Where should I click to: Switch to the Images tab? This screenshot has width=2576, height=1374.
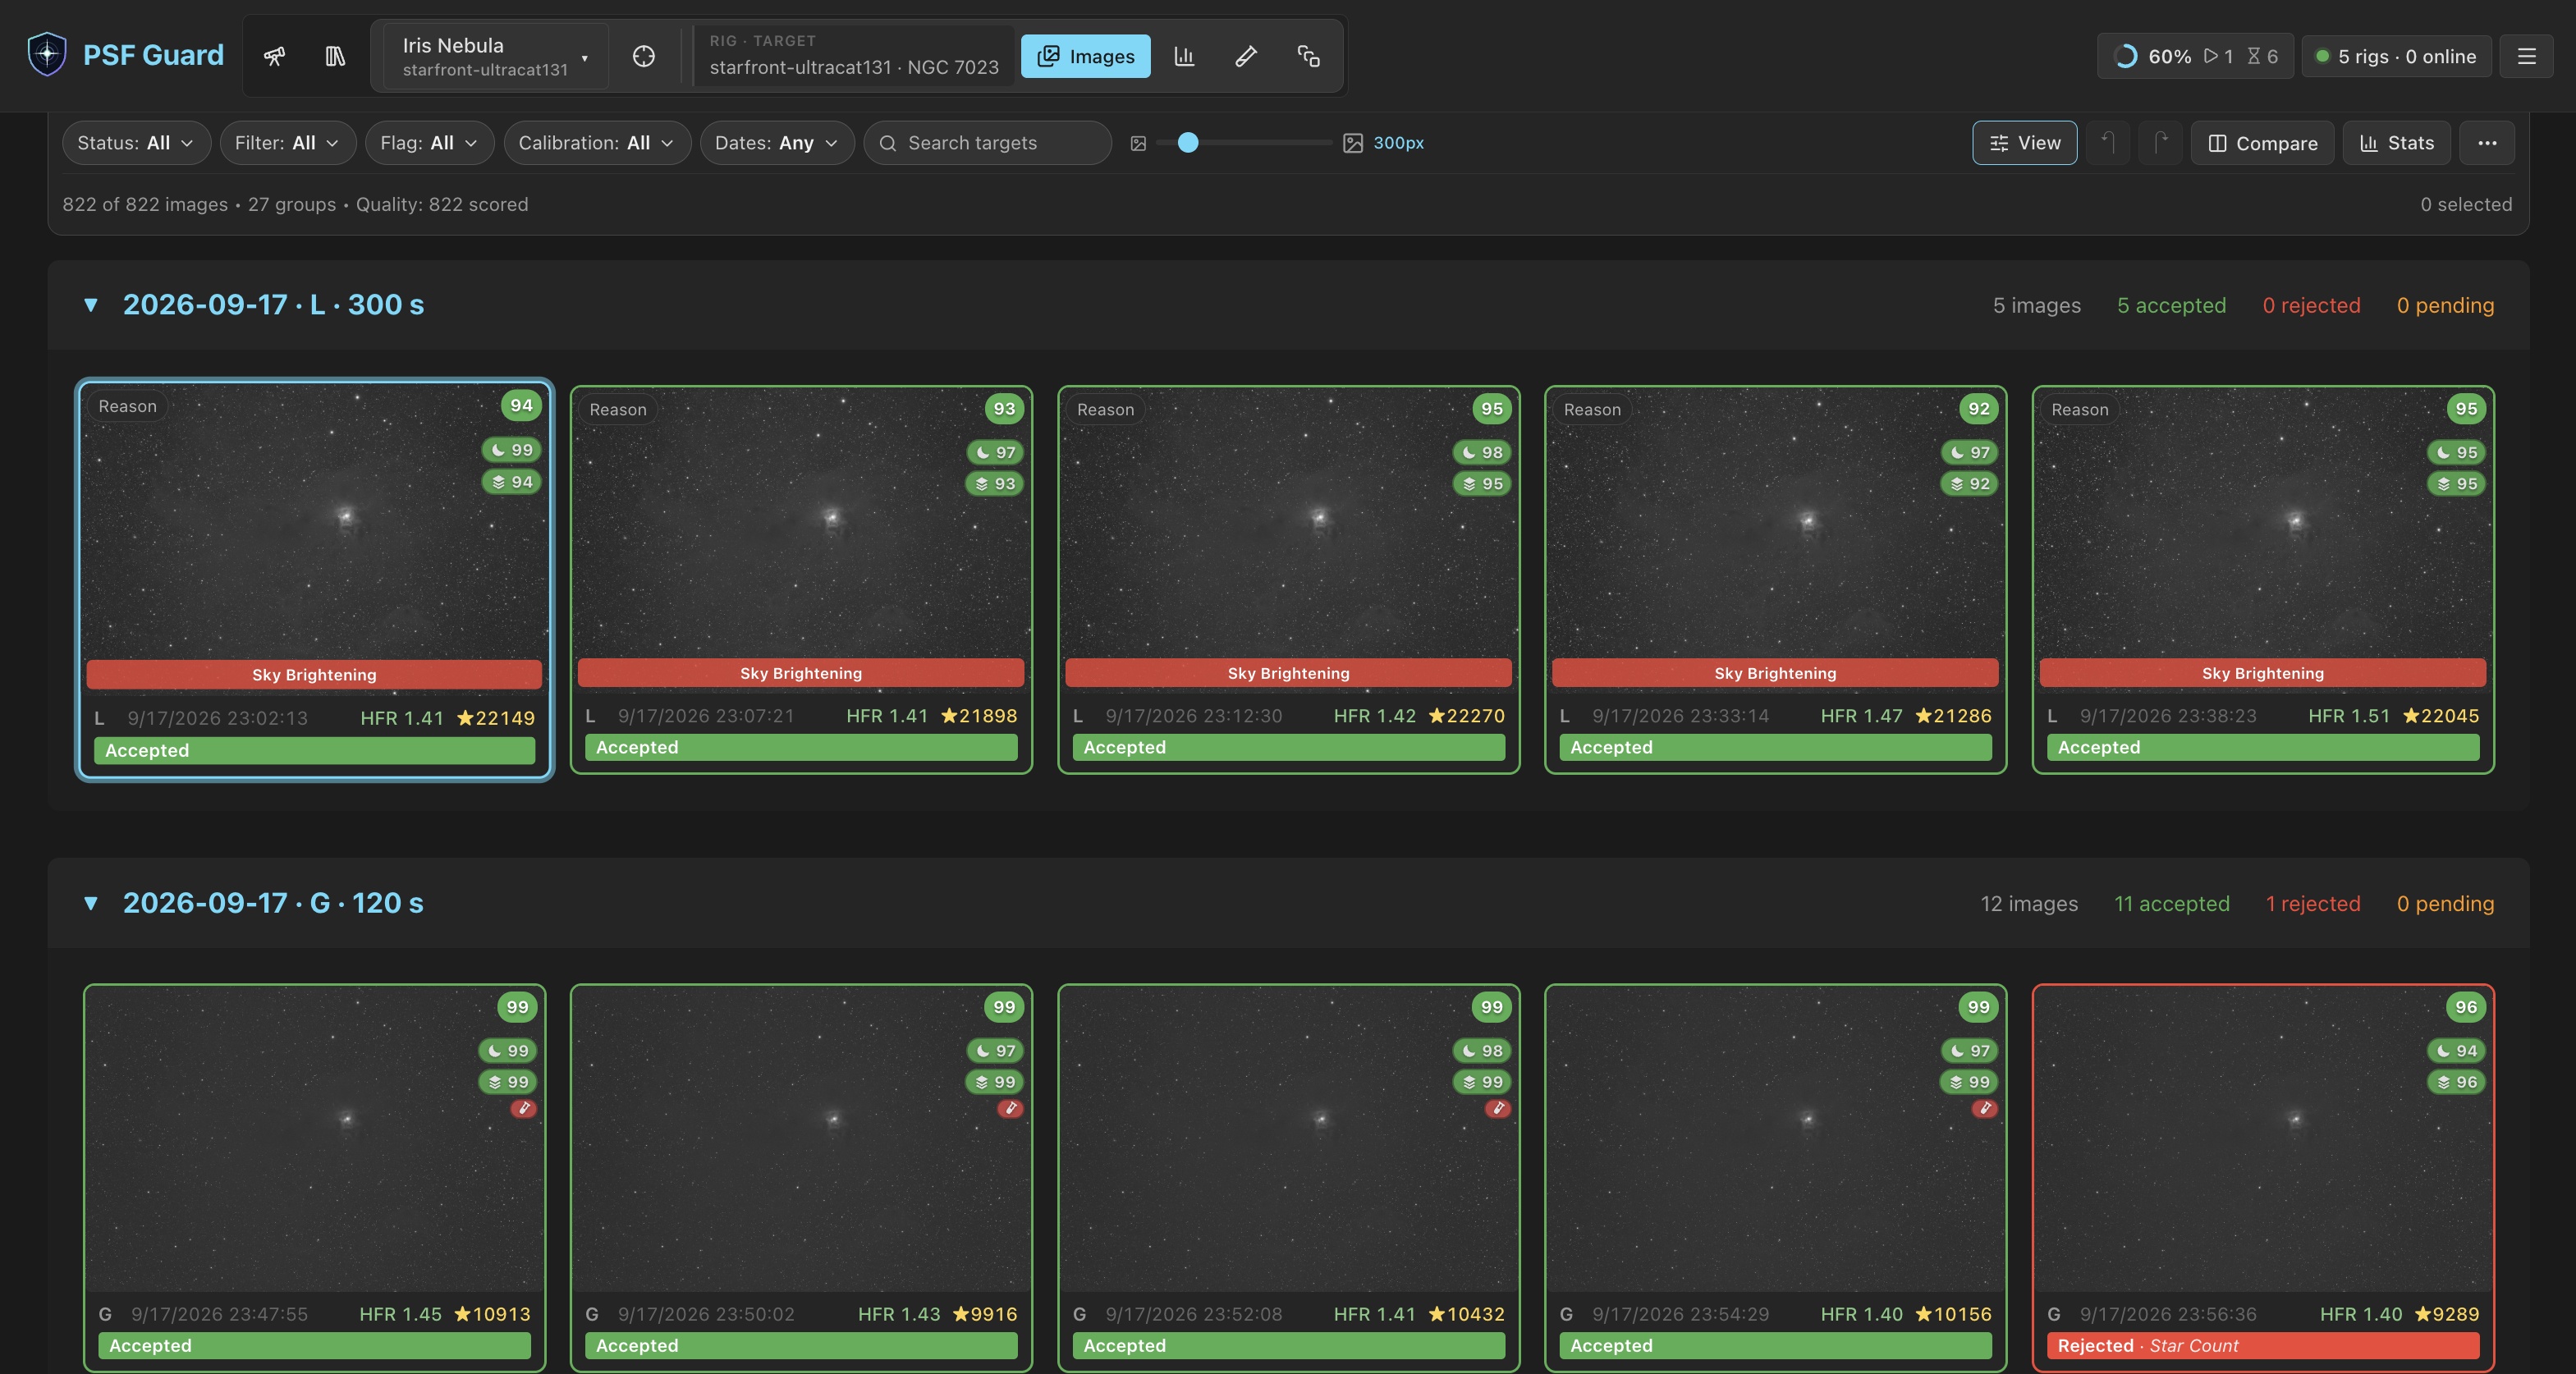pyautogui.click(x=1085, y=56)
